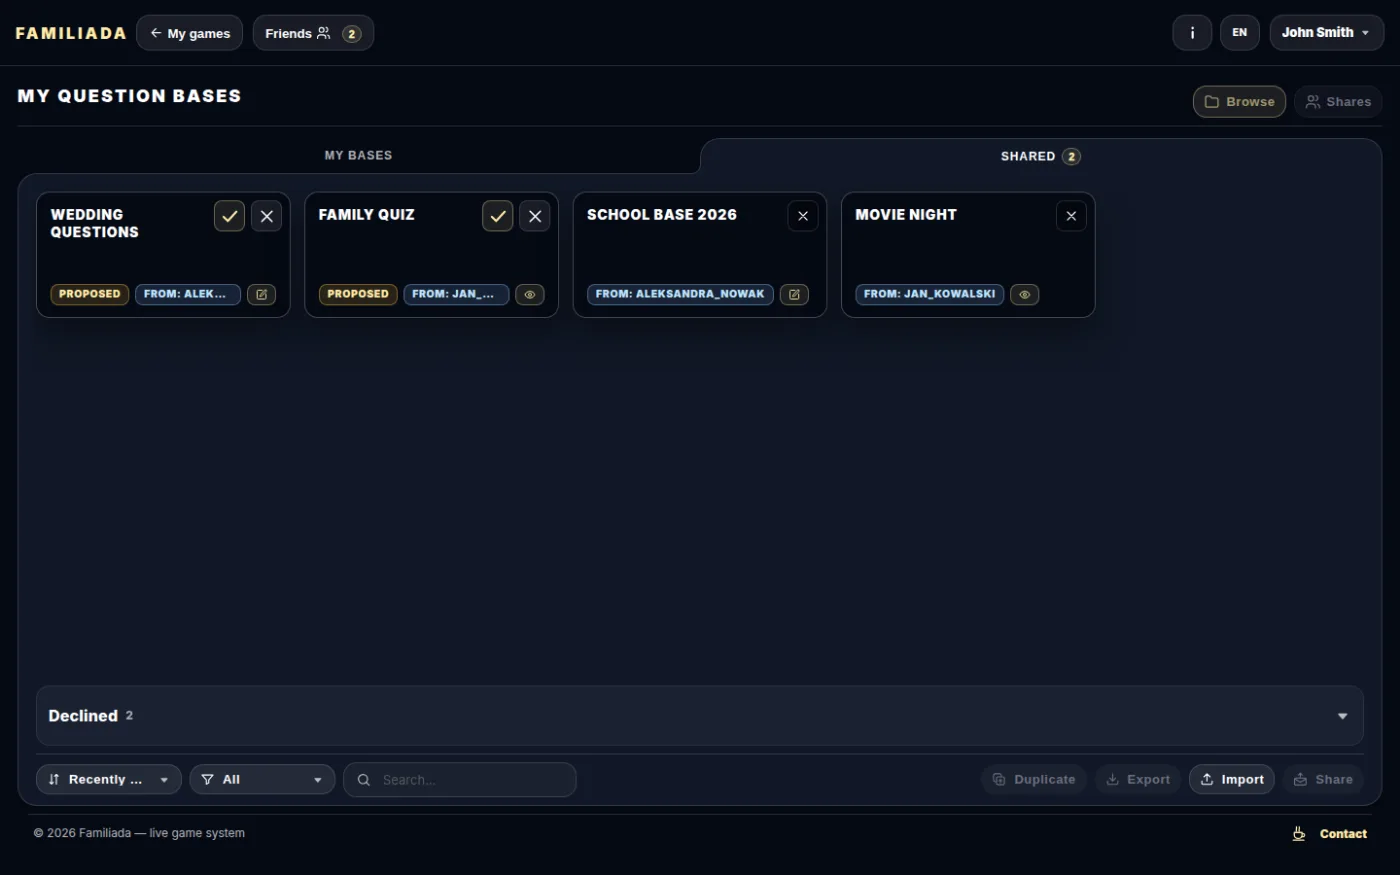Click the view-only eye icon on Family Quiz card
The image size is (1400, 875).
(x=530, y=294)
